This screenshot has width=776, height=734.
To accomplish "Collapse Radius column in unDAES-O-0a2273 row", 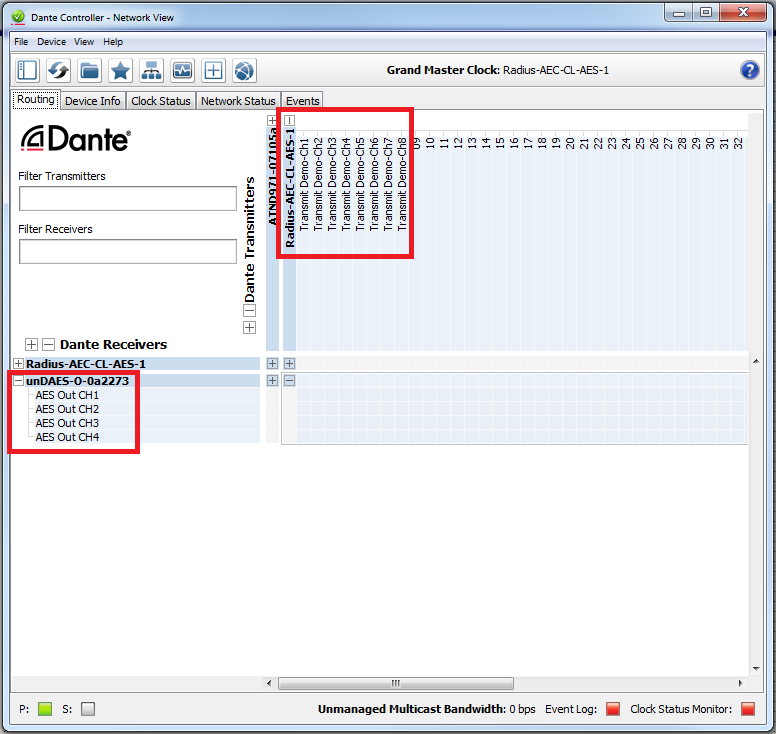I will coord(290,381).
